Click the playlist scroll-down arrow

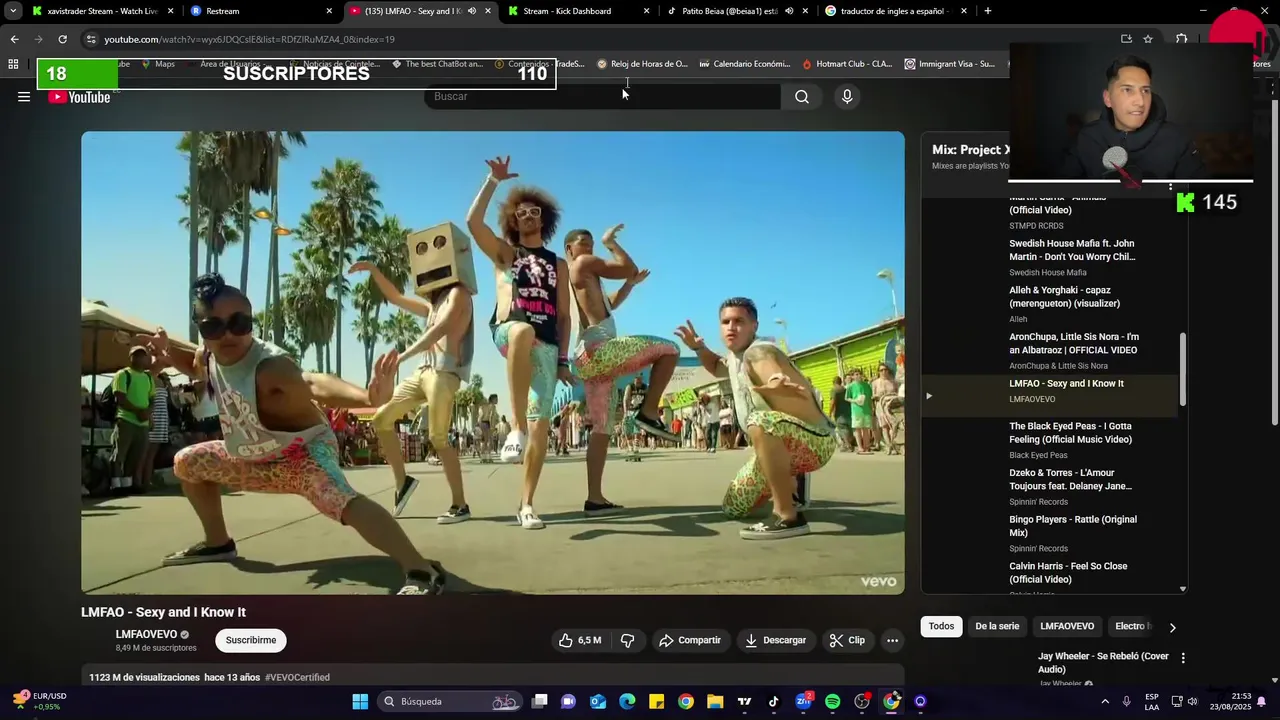click(x=1183, y=589)
